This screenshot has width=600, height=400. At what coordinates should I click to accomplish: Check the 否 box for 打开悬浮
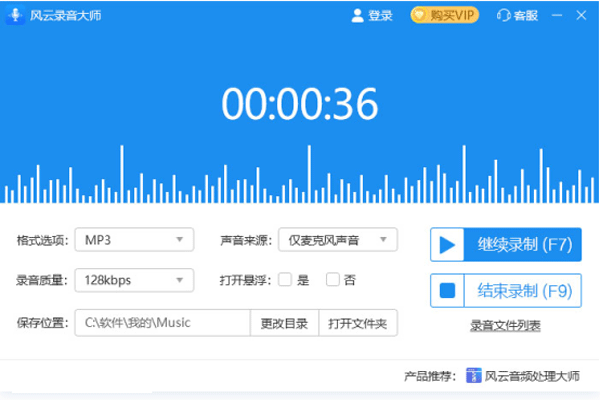click(333, 280)
